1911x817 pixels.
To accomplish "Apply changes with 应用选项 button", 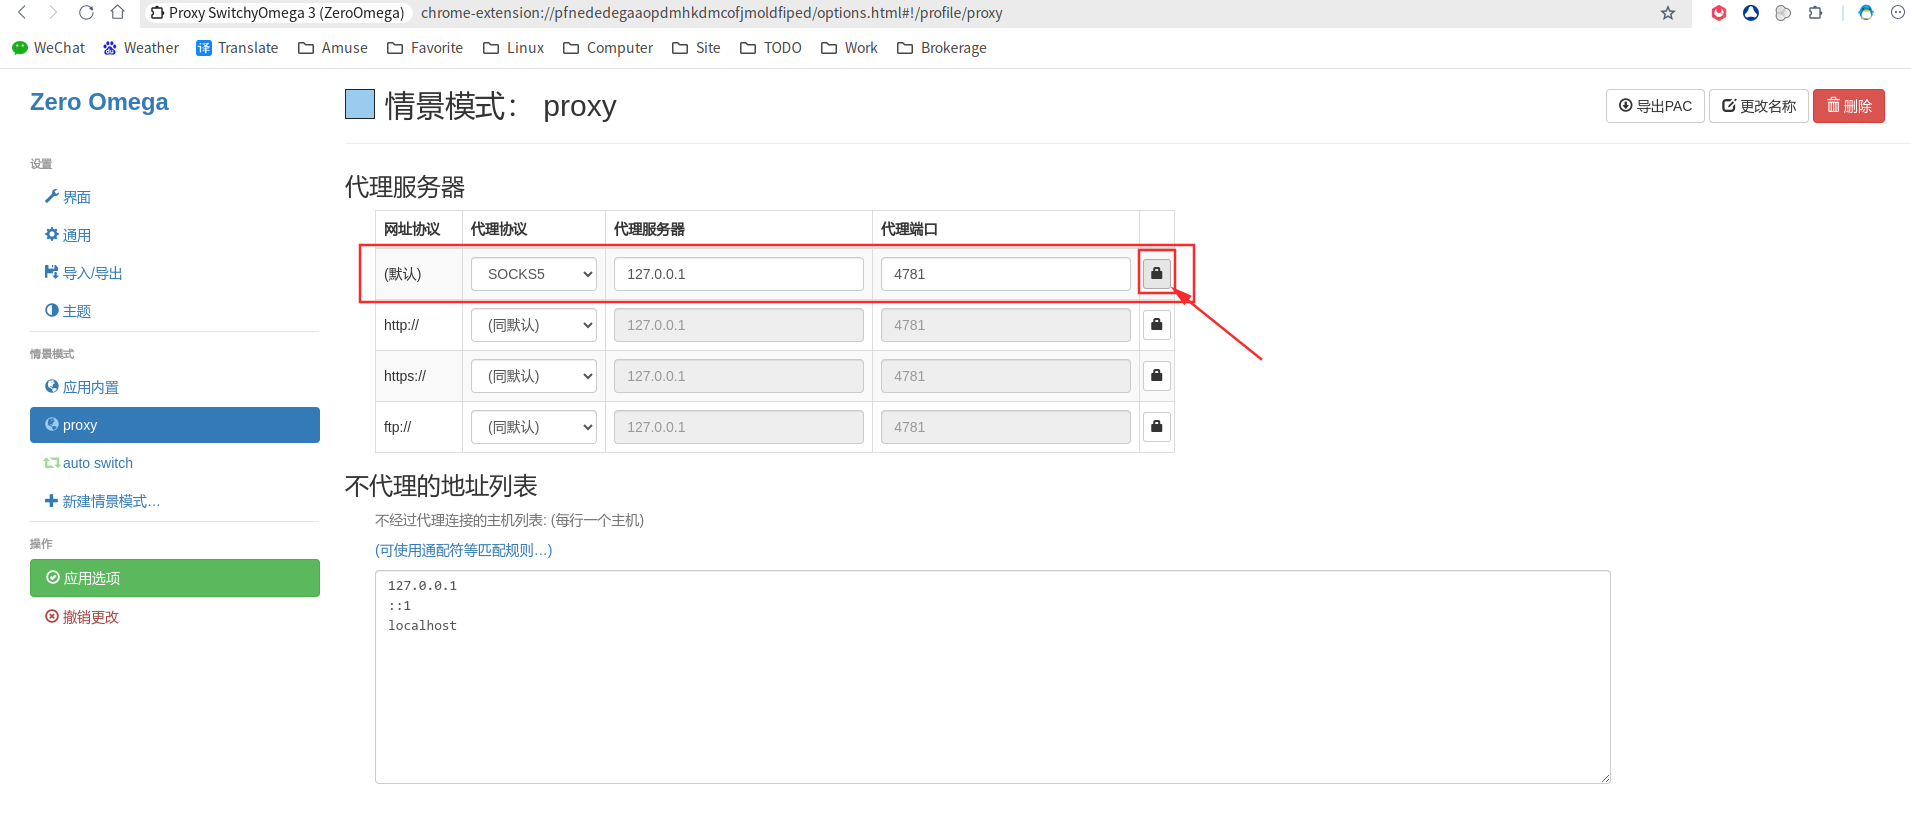I will 175,578.
